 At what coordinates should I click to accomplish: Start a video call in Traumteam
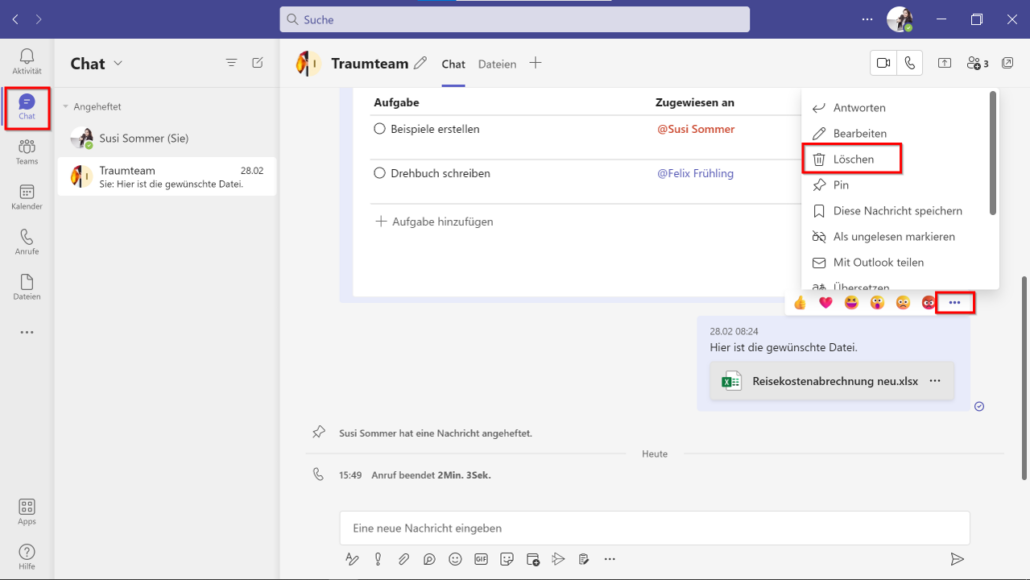pos(882,63)
